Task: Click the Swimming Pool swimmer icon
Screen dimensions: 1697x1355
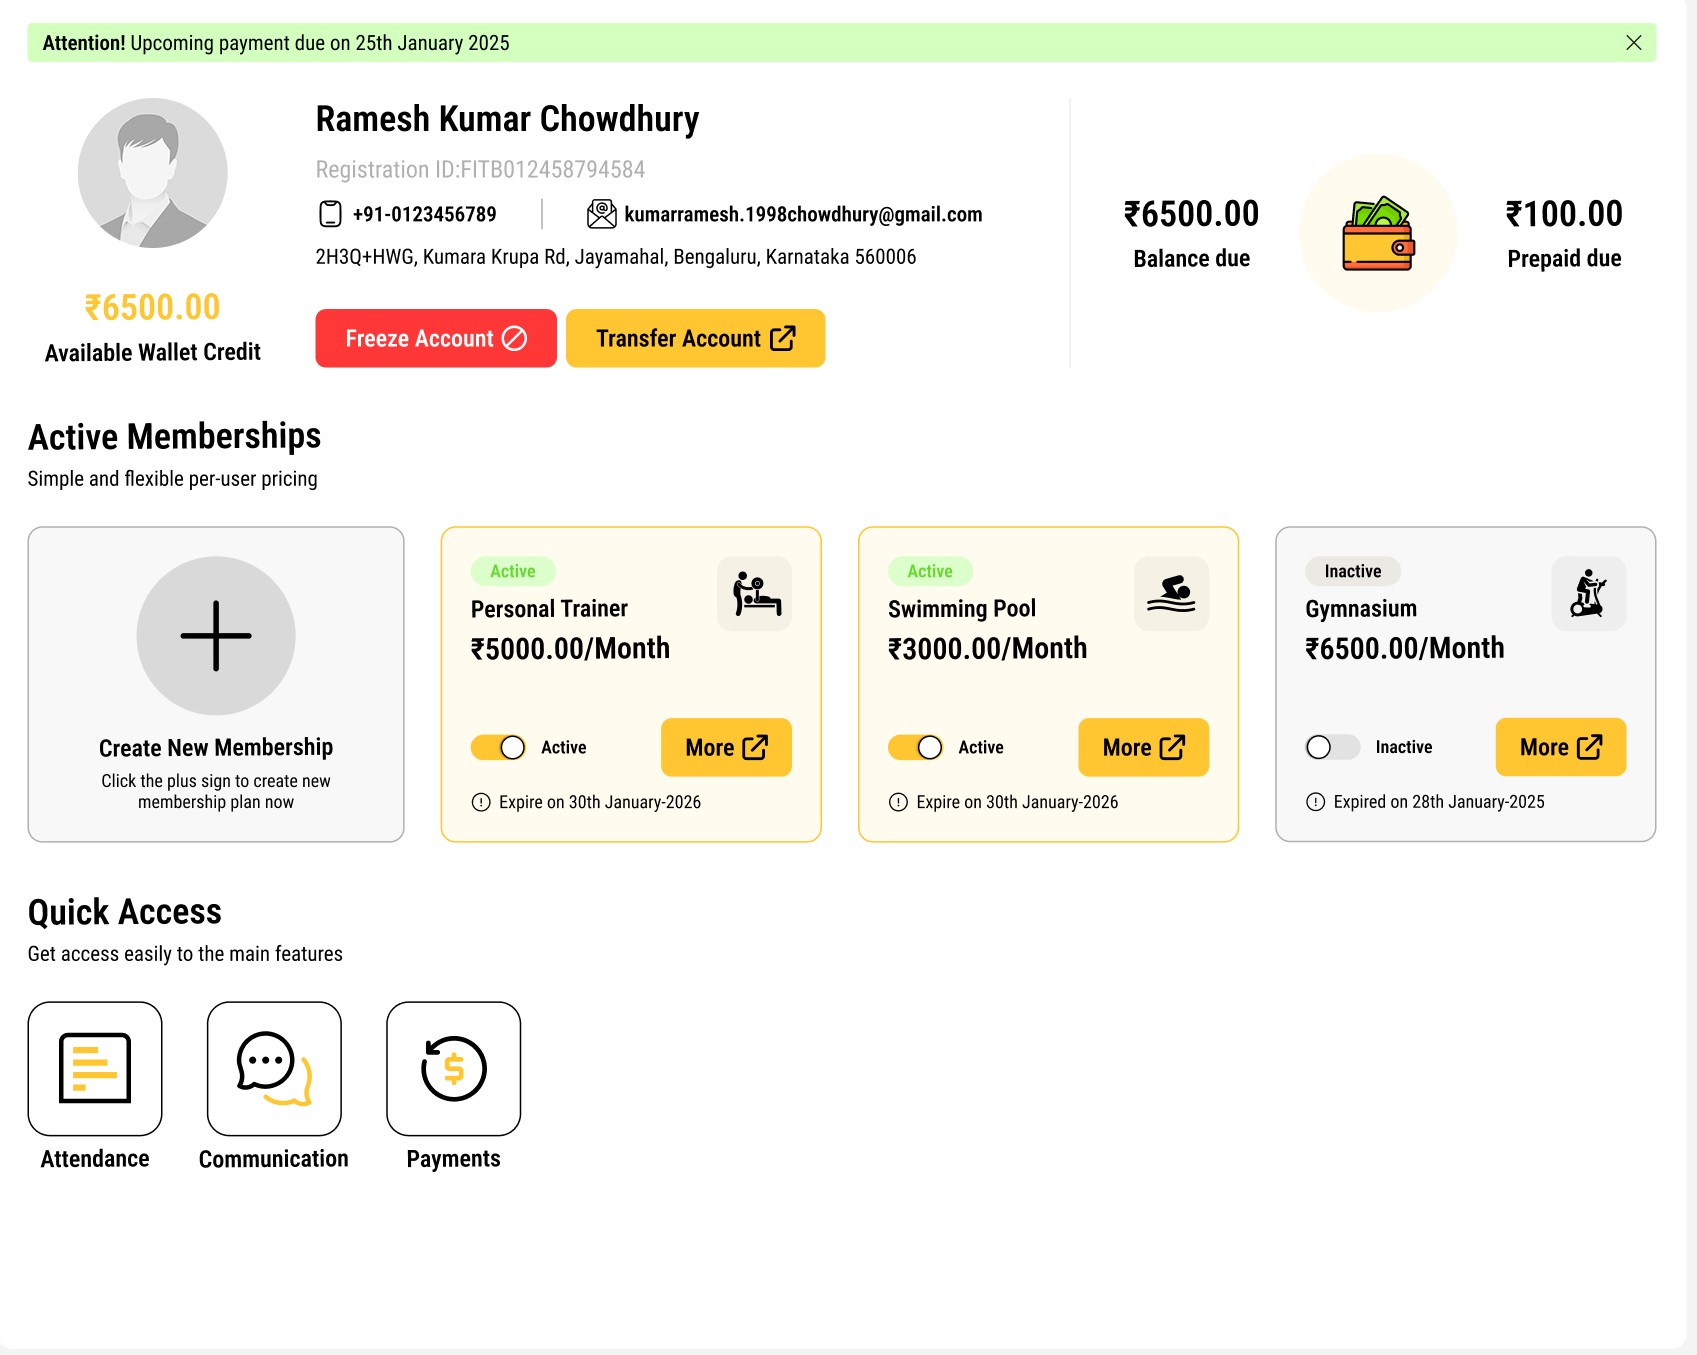Action: 1171,594
